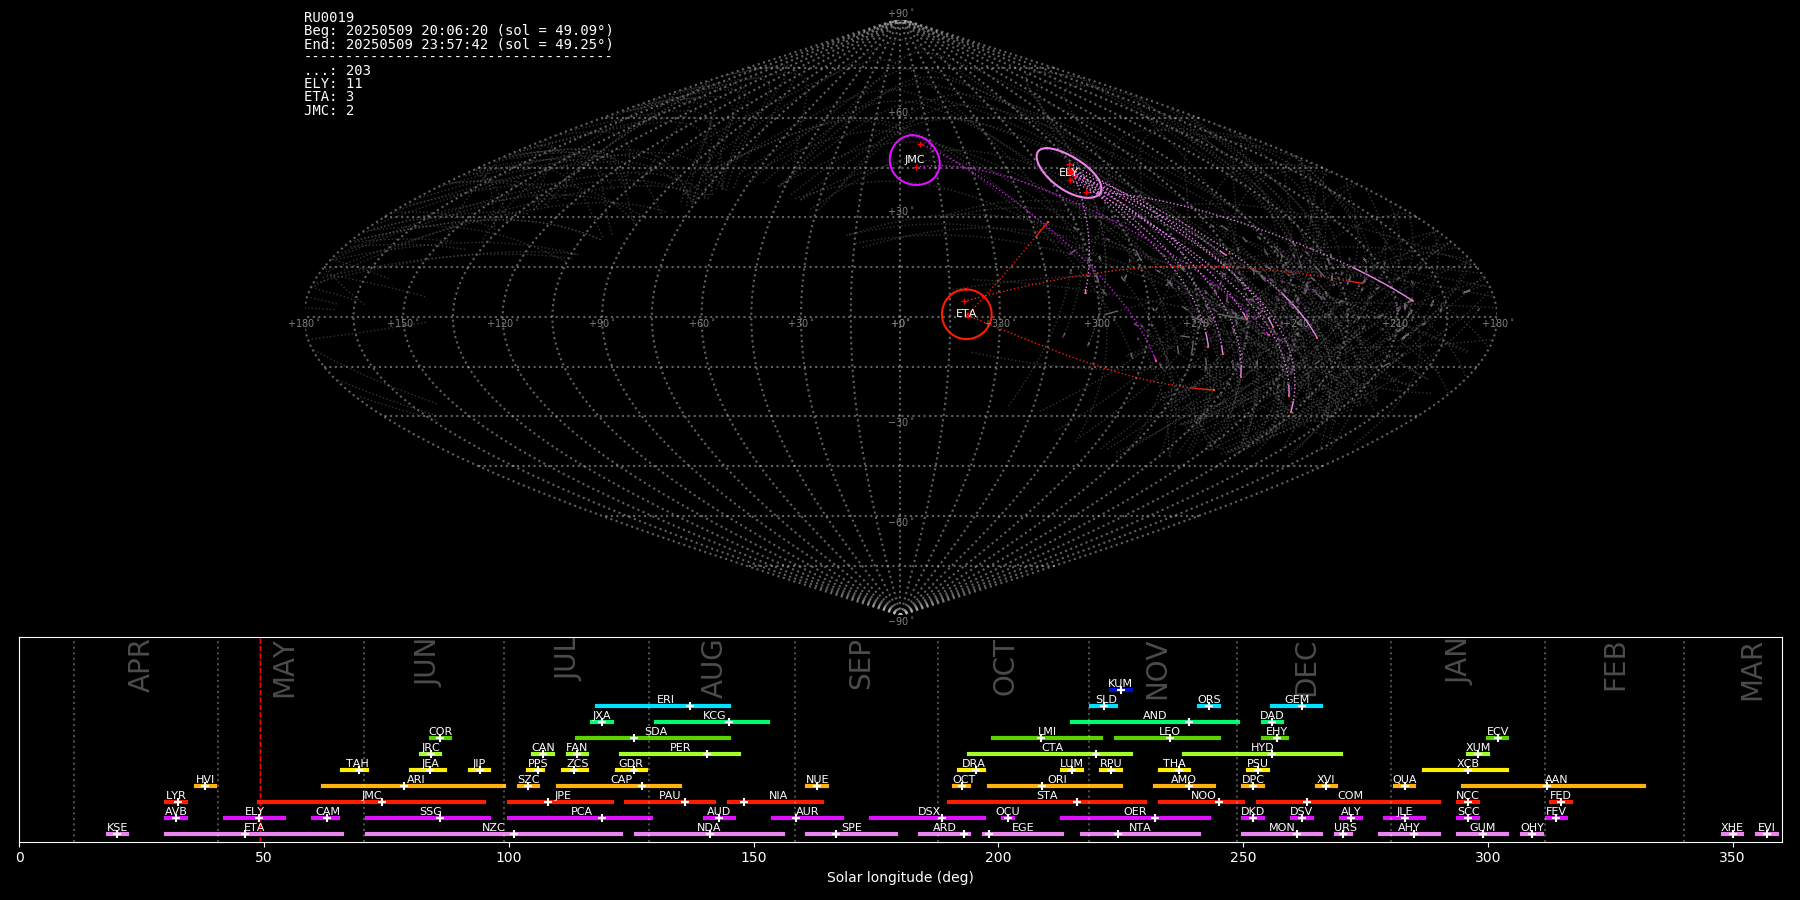Click the ECV shower label in timeline
1800x900 pixels.
[1497, 732]
